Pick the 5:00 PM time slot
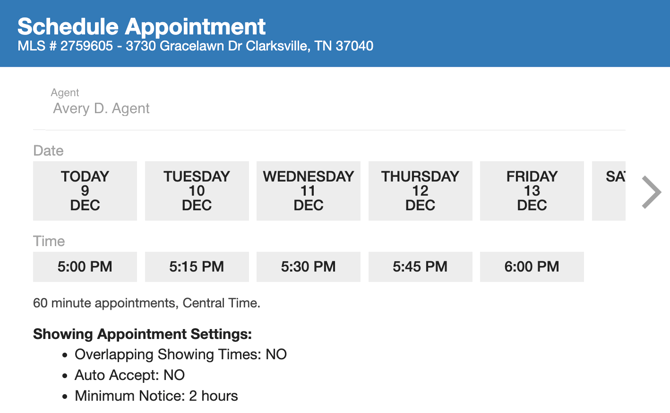The width and height of the screenshot is (670, 413). (85, 267)
